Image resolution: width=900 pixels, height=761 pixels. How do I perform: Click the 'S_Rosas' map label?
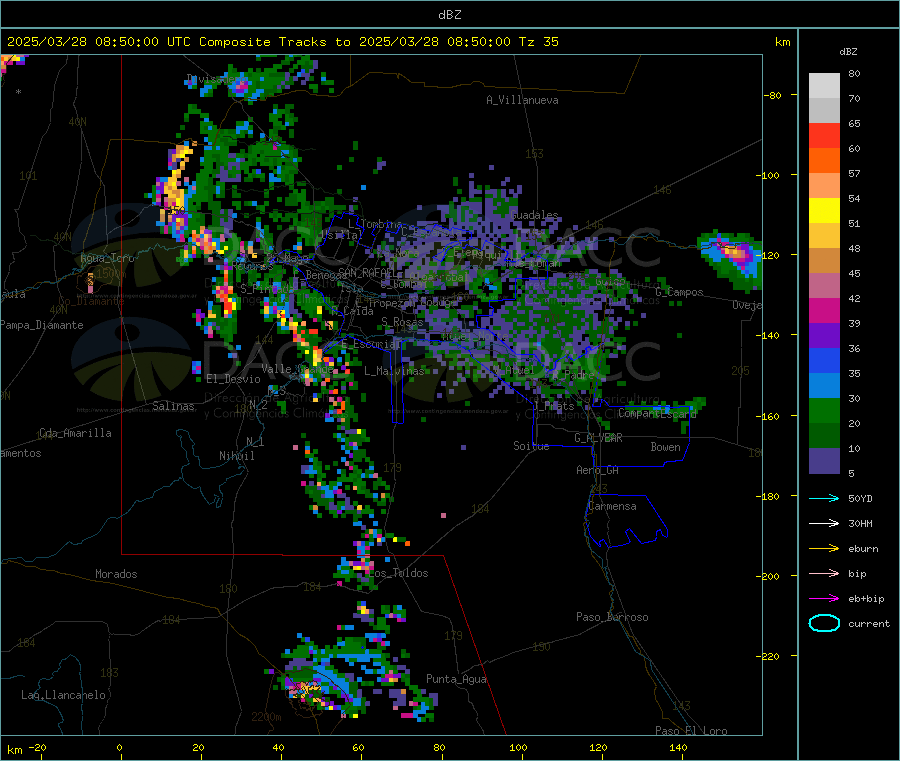pos(402,322)
